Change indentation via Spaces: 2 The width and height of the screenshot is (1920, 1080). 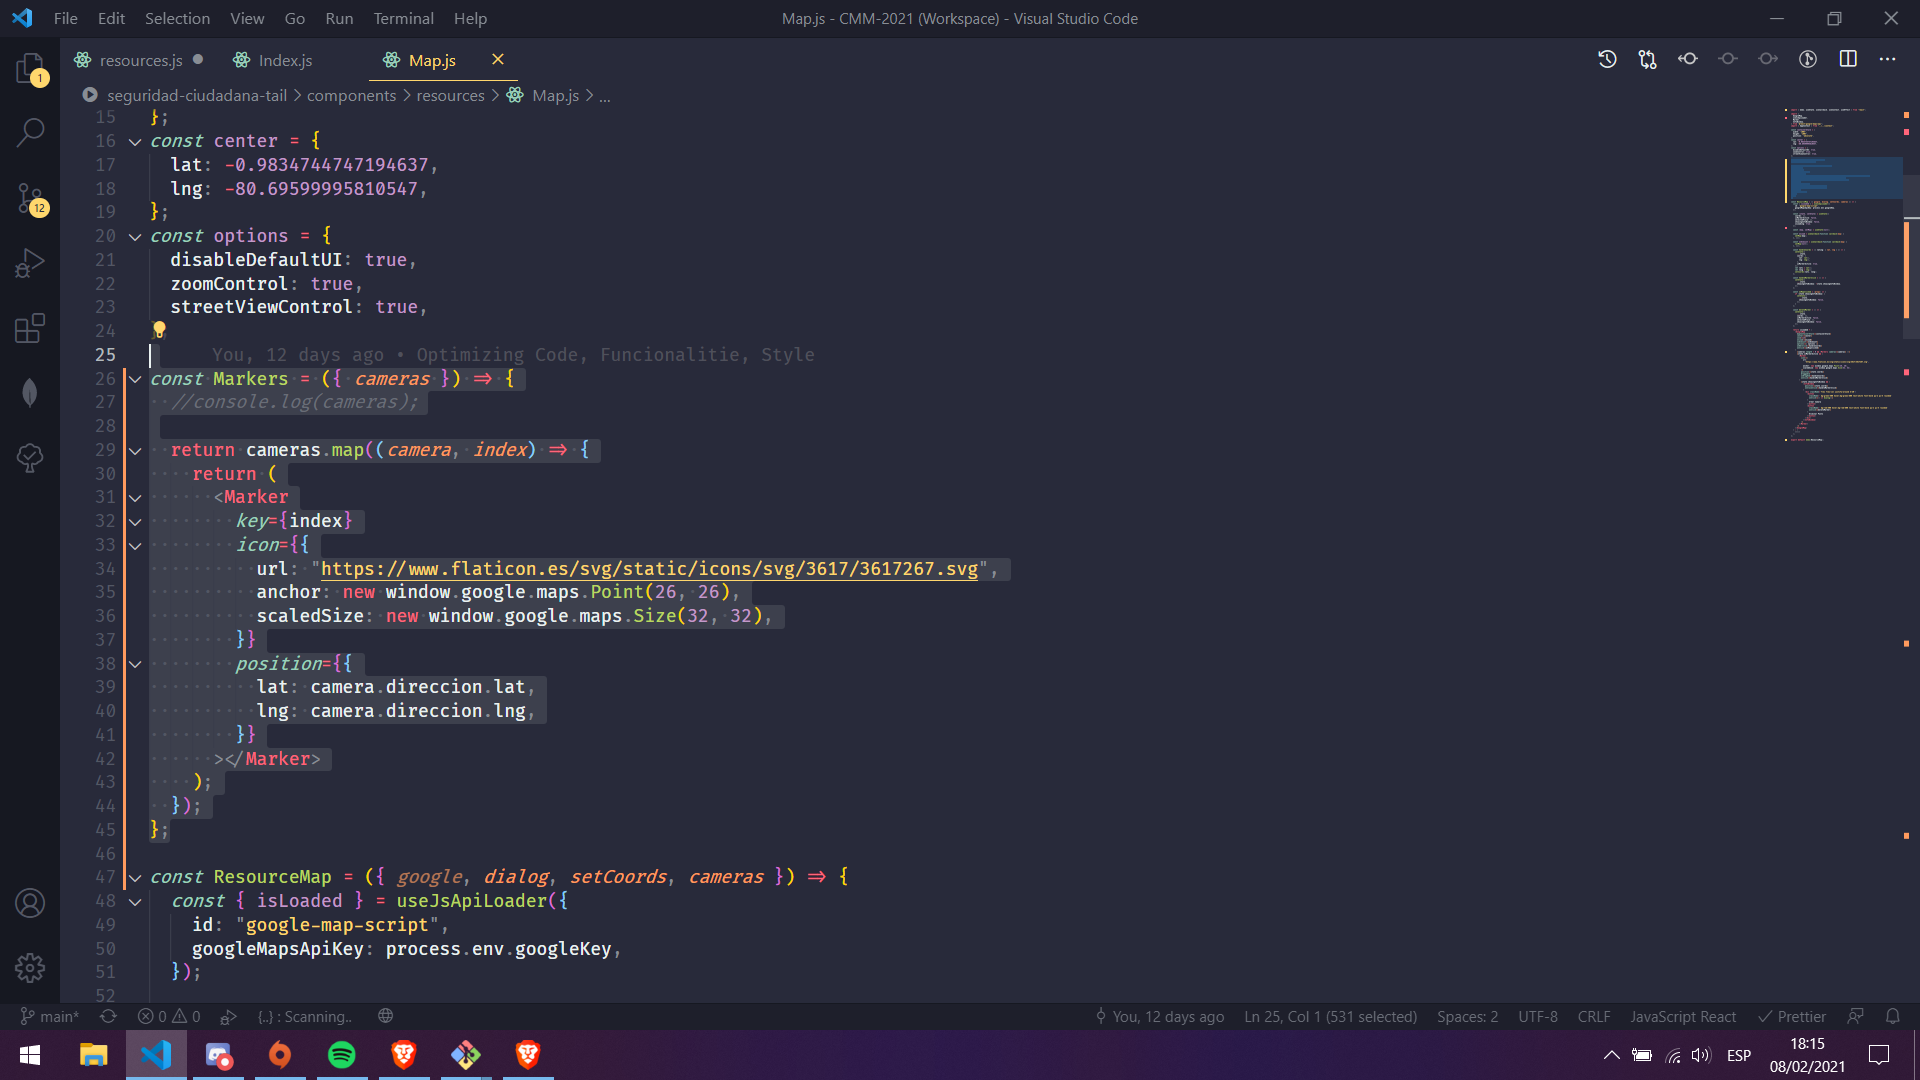coord(1467,1016)
